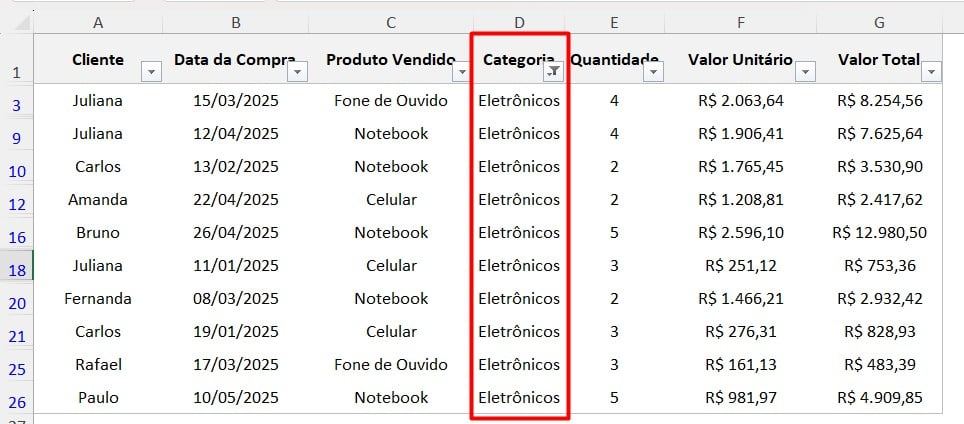Viewport: 964px width, 424px height.
Task: Click value R$ 8.254,56
Action: coord(880,101)
